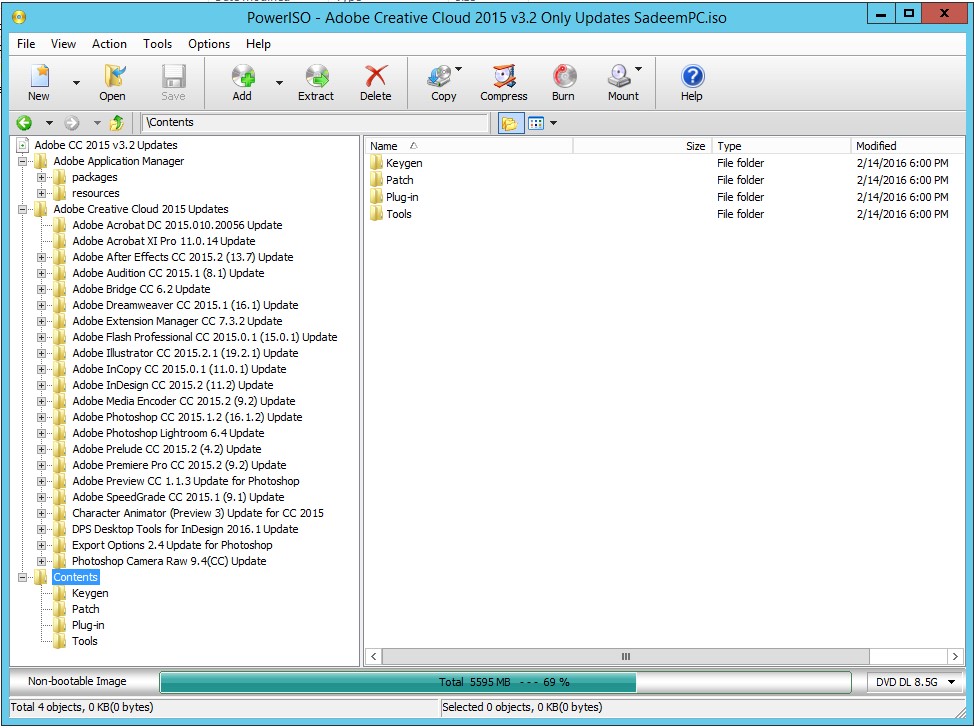
Task: Click the Delete toolbar icon
Action: [376, 76]
